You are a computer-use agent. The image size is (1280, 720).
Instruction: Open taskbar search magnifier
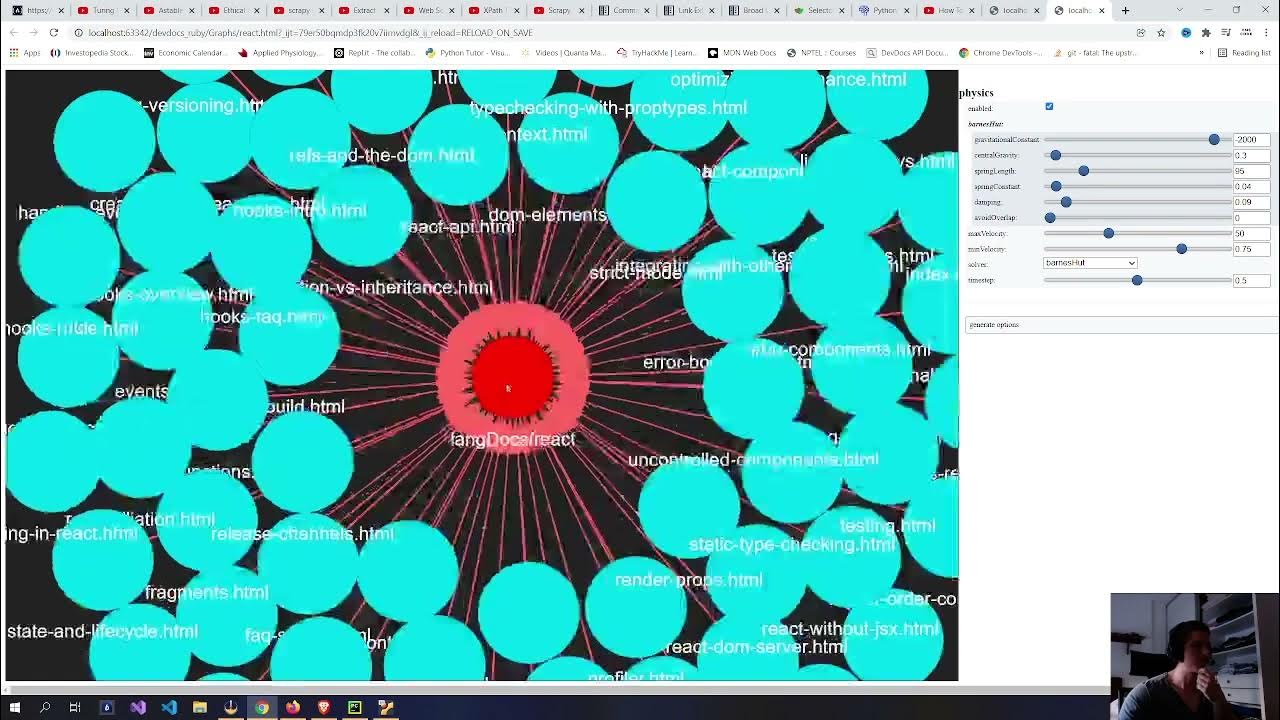click(45, 708)
